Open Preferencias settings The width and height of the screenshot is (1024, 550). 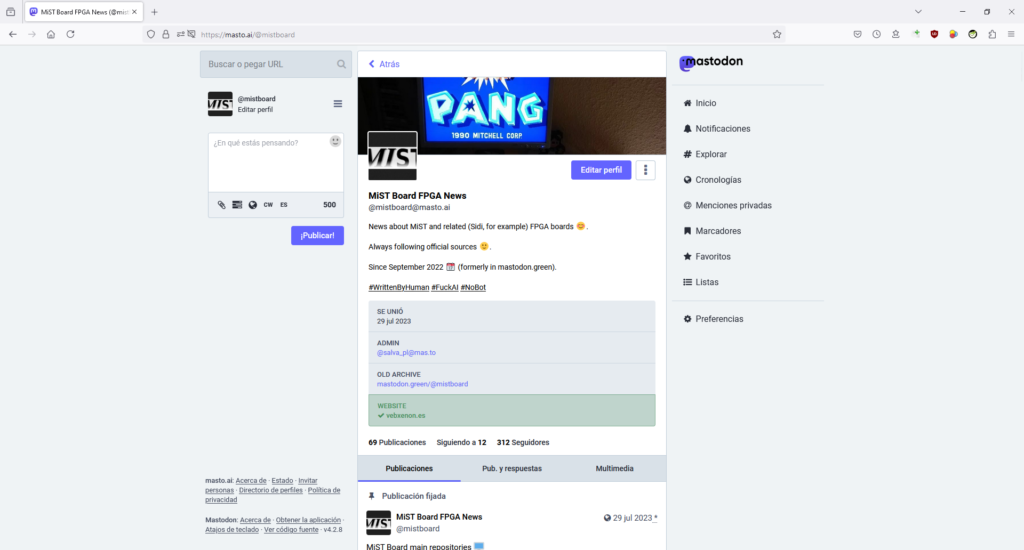[713, 319]
